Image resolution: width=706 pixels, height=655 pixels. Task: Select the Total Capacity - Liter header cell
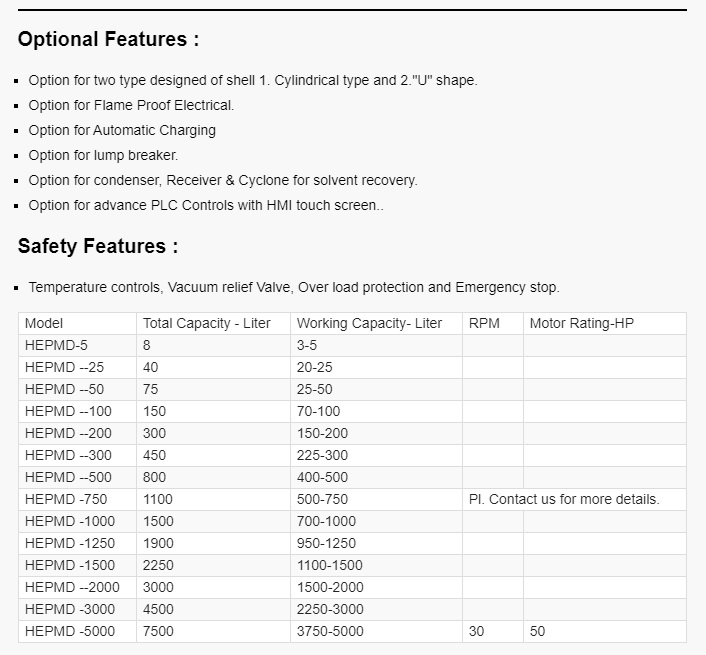click(x=207, y=324)
